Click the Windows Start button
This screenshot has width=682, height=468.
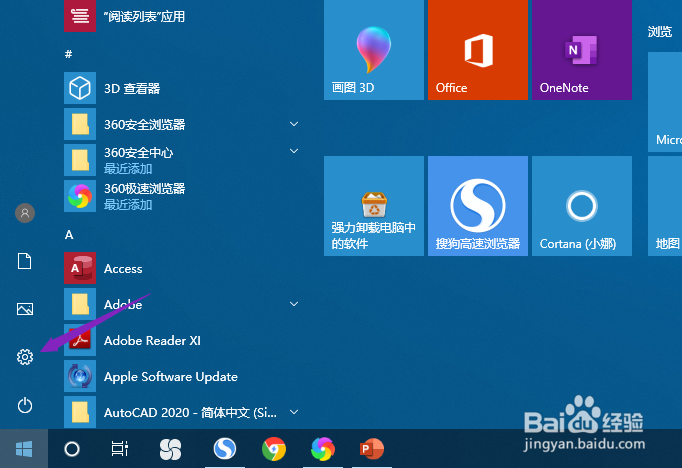(24, 449)
